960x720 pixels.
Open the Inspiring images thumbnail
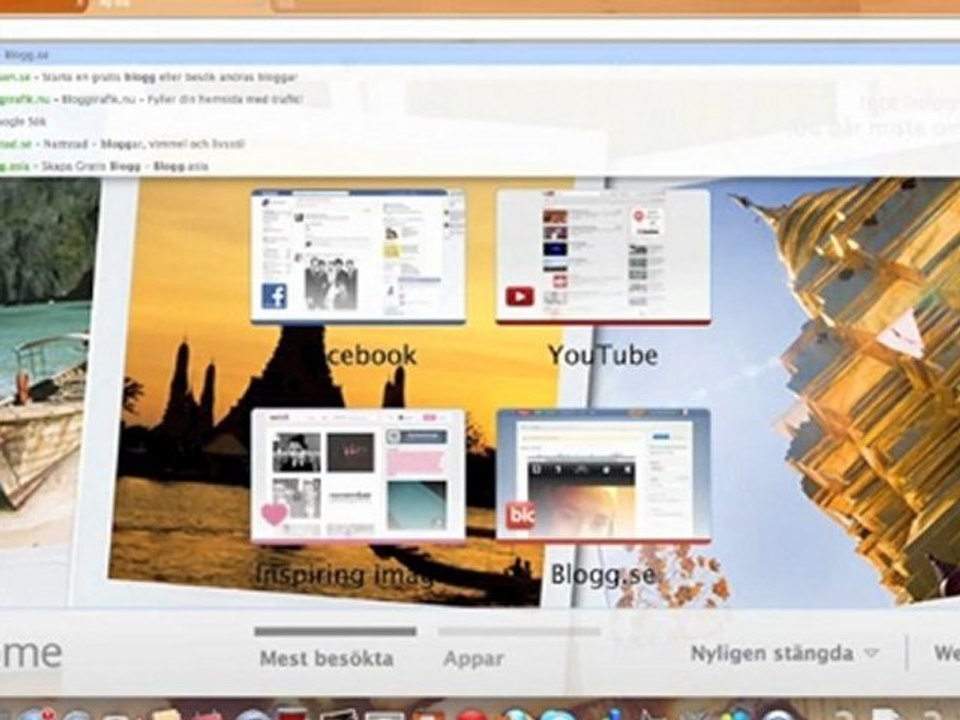[x=358, y=476]
